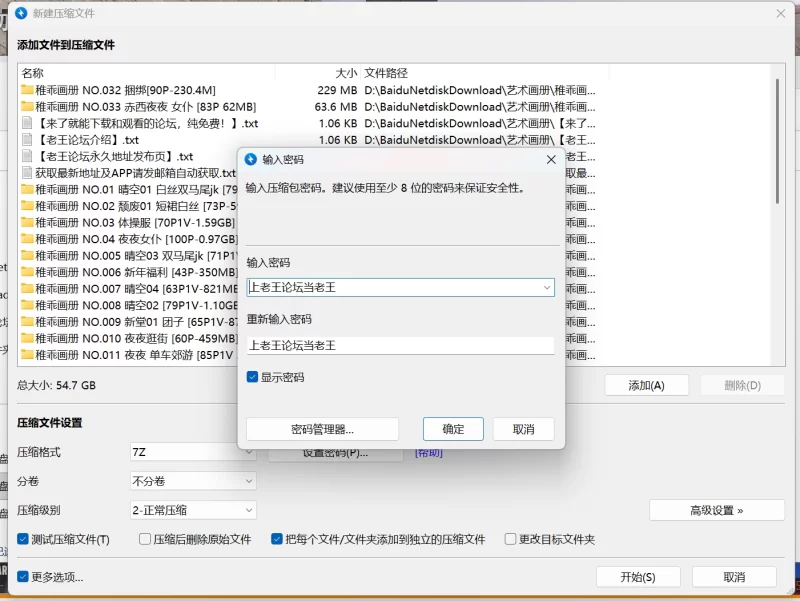Expand the 输入密码 combo box dropdown arrow

(x=546, y=288)
